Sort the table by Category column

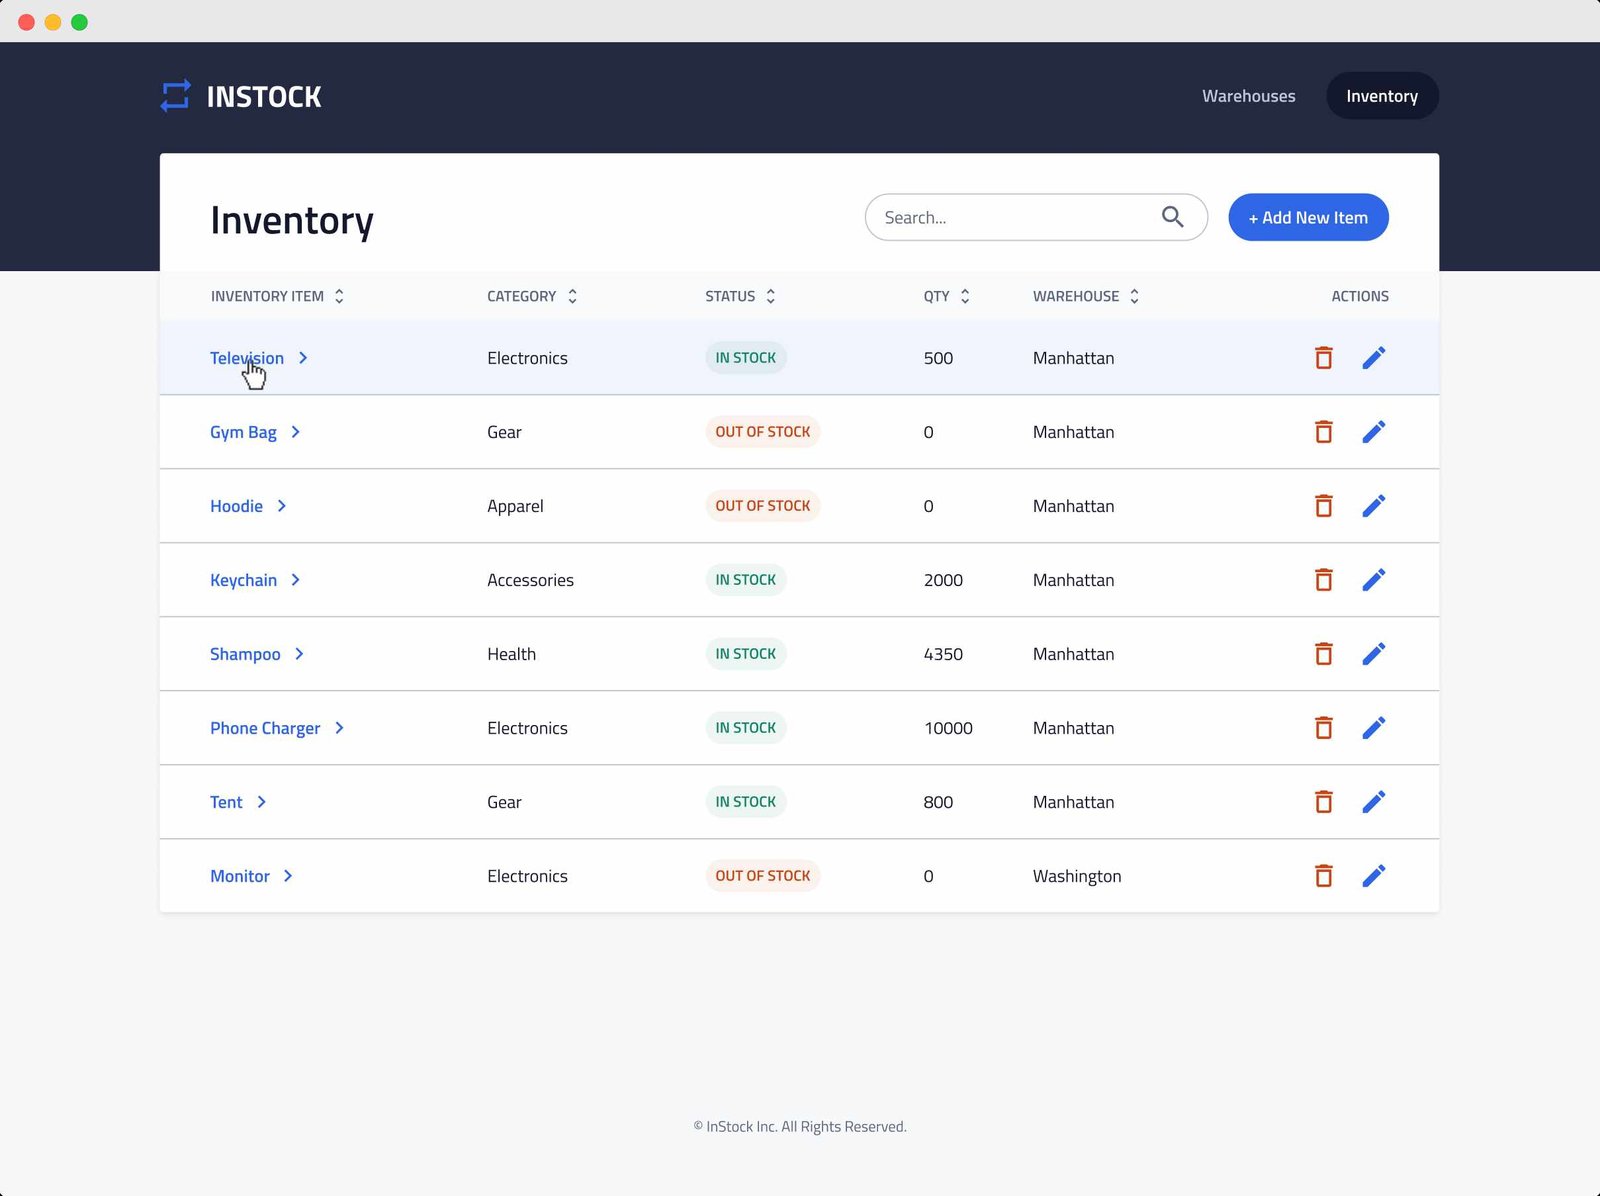[x=572, y=296]
